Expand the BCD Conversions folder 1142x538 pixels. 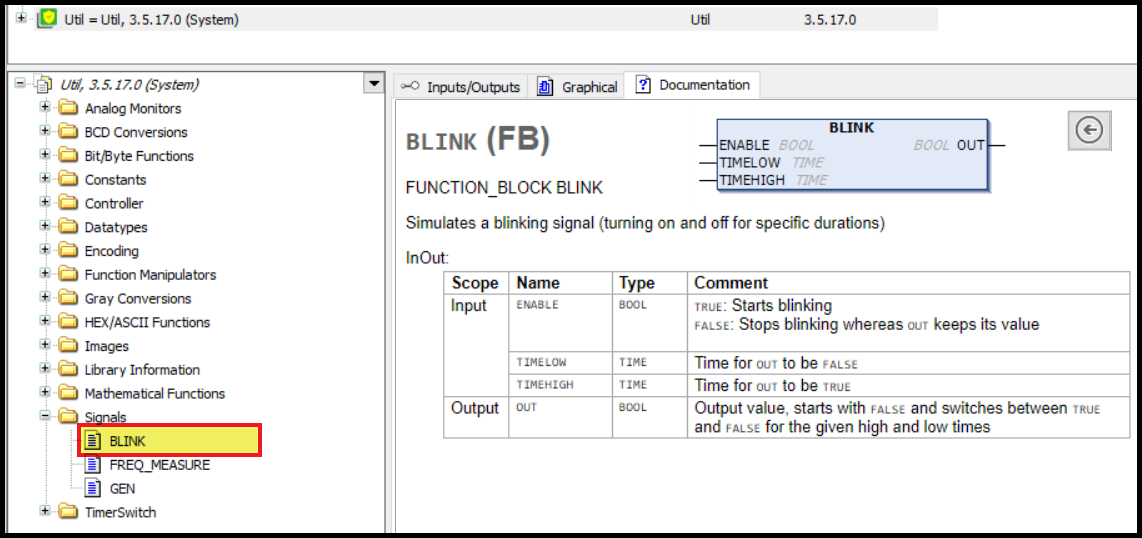tap(45, 132)
